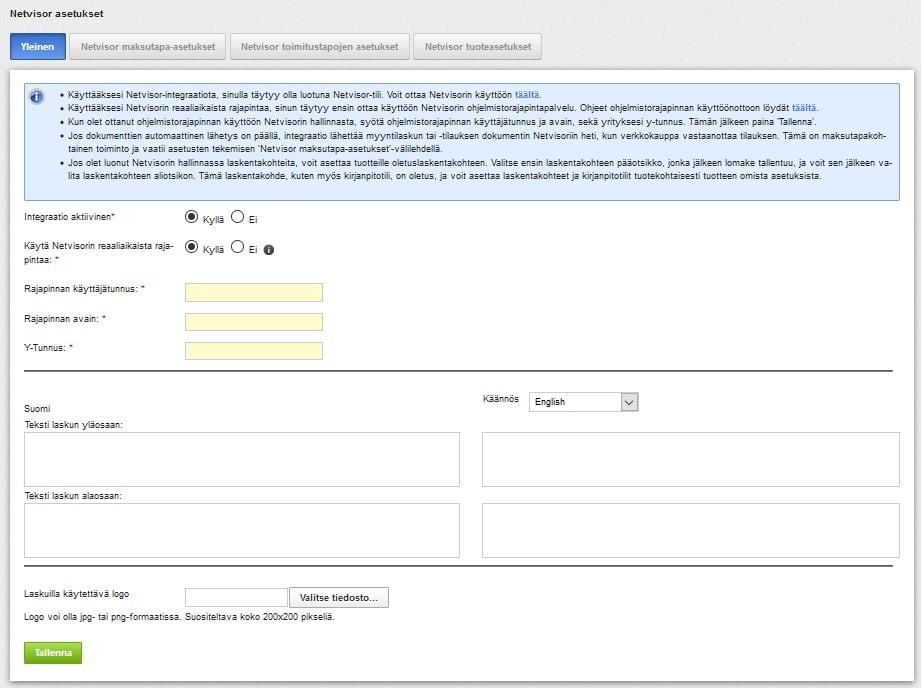Image resolution: width=921 pixels, height=688 pixels.
Task: Click the Y-Tunnus label
Action: coord(45,348)
